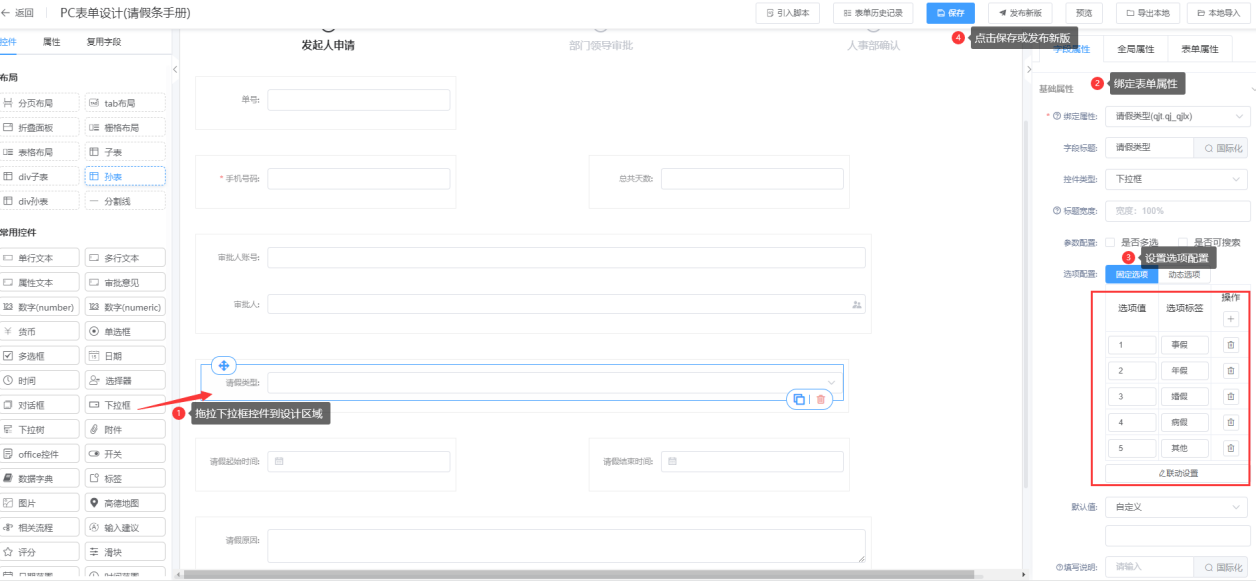Open the 绑定属性 dropdown
Screen dimensions: 1256x583
[1177, 116]
